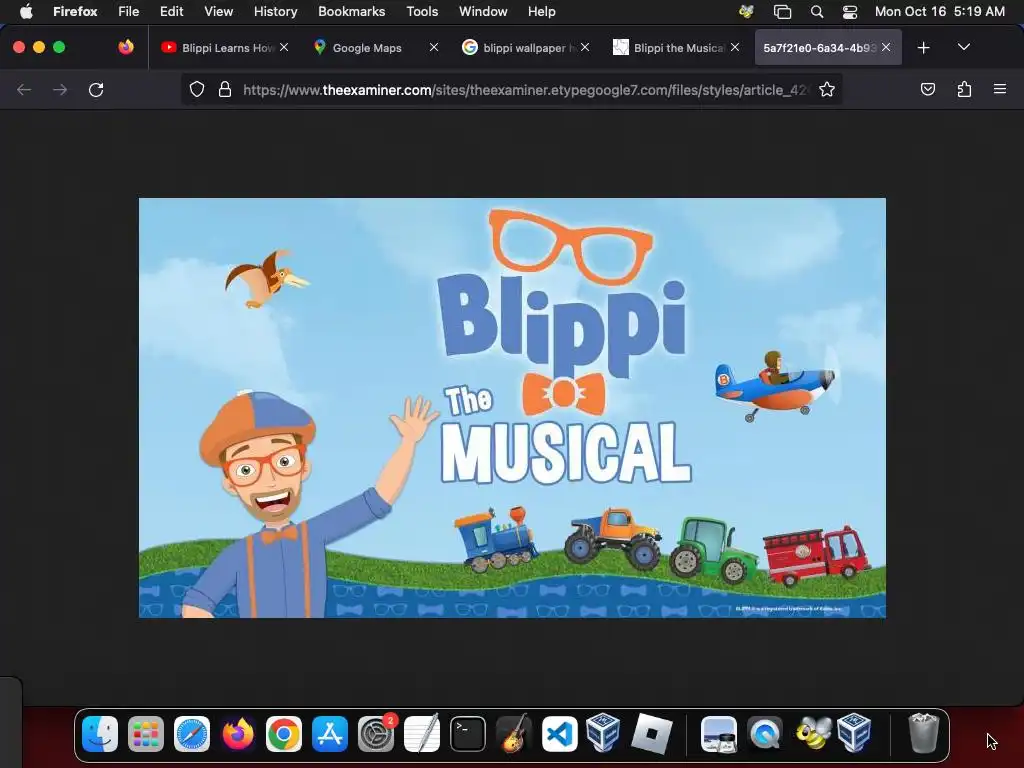Open VirtualBox icon beside the Trash
This screenshot has height=768, width=1024.
point(854,733)
